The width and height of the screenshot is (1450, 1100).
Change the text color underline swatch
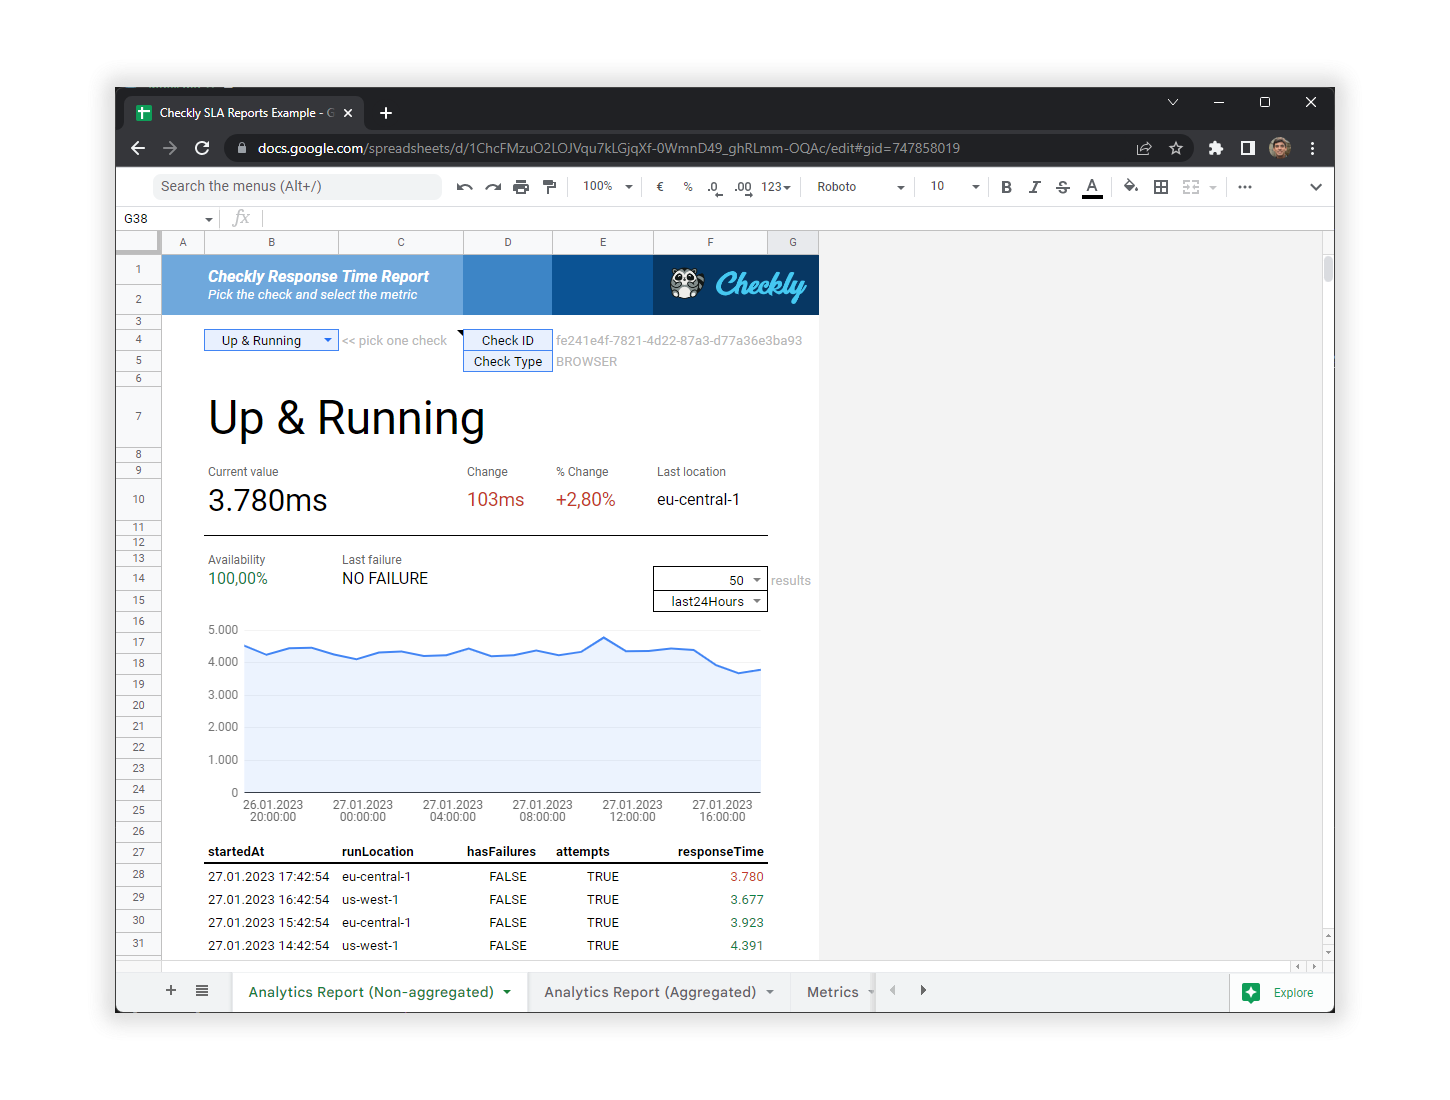coord(1092,186)
